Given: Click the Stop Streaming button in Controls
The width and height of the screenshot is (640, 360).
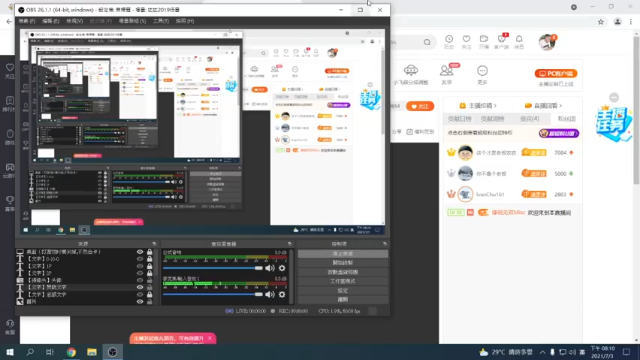Looking at the screenshot, I should [343, 254].
